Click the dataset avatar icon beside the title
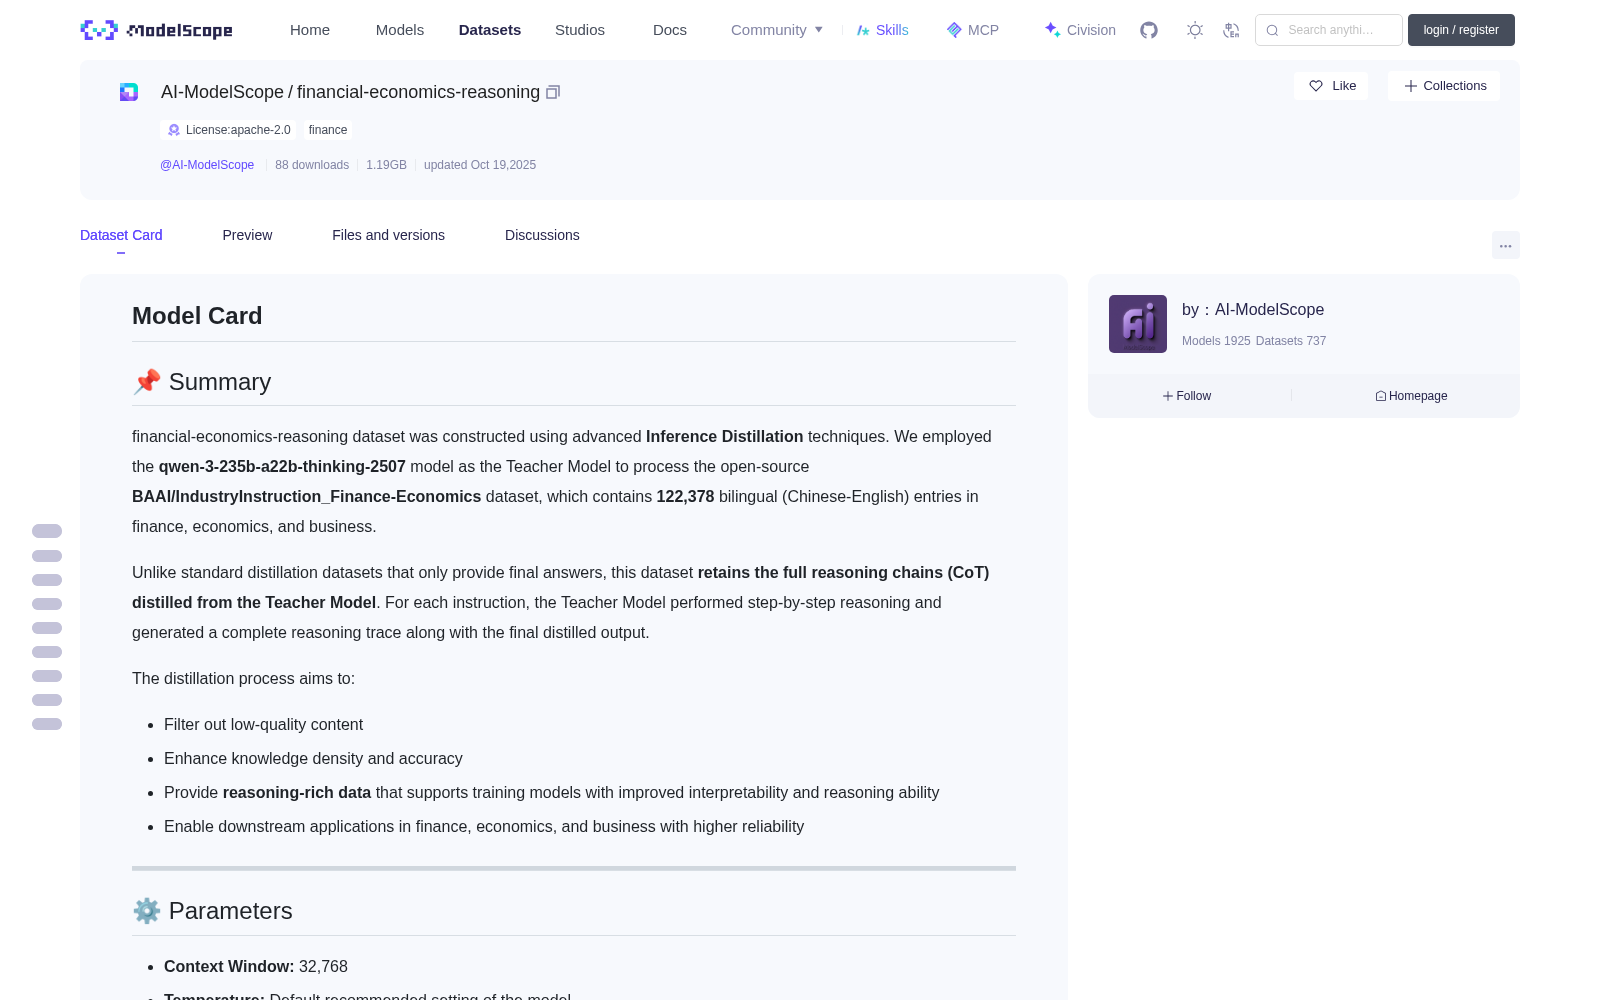The height and width of the screenshot is (1000, 1600). (x=129, y=92)
